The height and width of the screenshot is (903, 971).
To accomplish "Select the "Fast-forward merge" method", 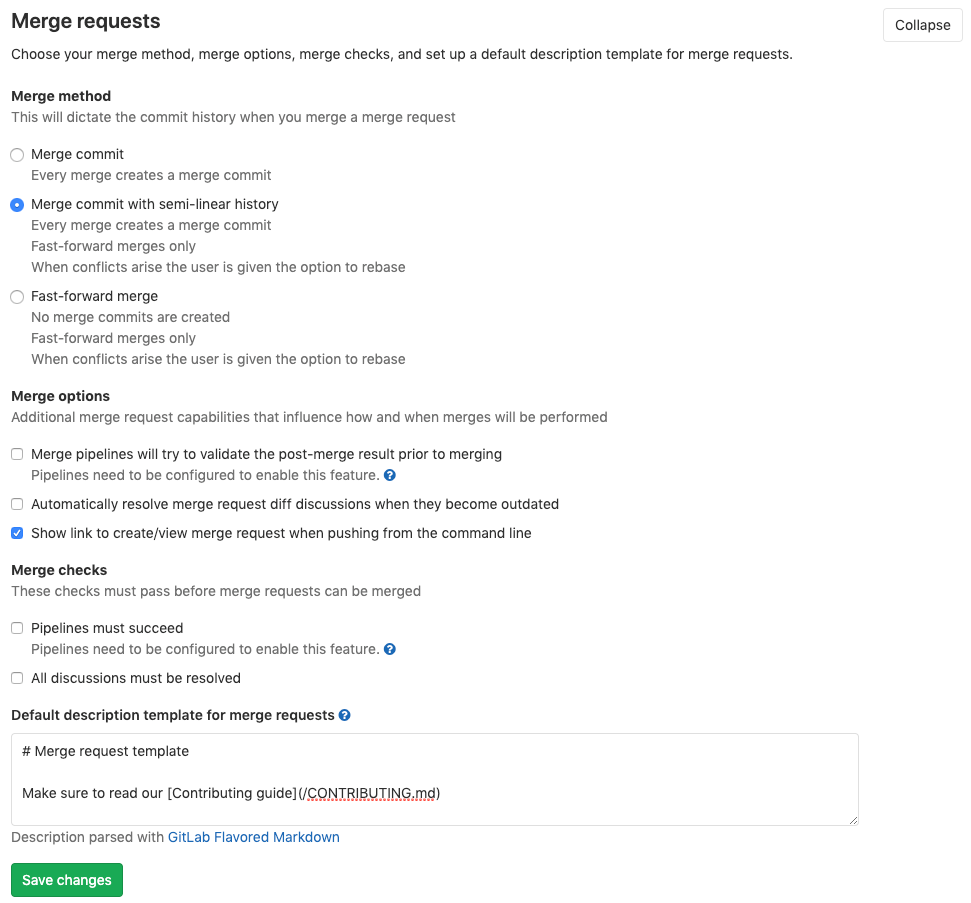I will pos(16,296).
